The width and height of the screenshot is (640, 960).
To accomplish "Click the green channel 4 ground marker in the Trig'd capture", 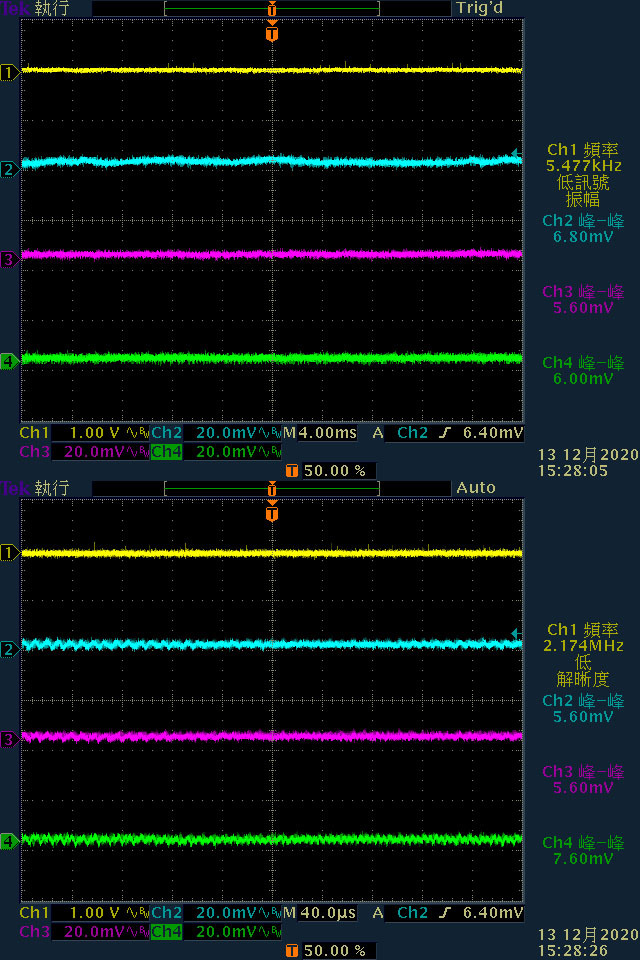I will pyautogui.click(x=9, y=361).
